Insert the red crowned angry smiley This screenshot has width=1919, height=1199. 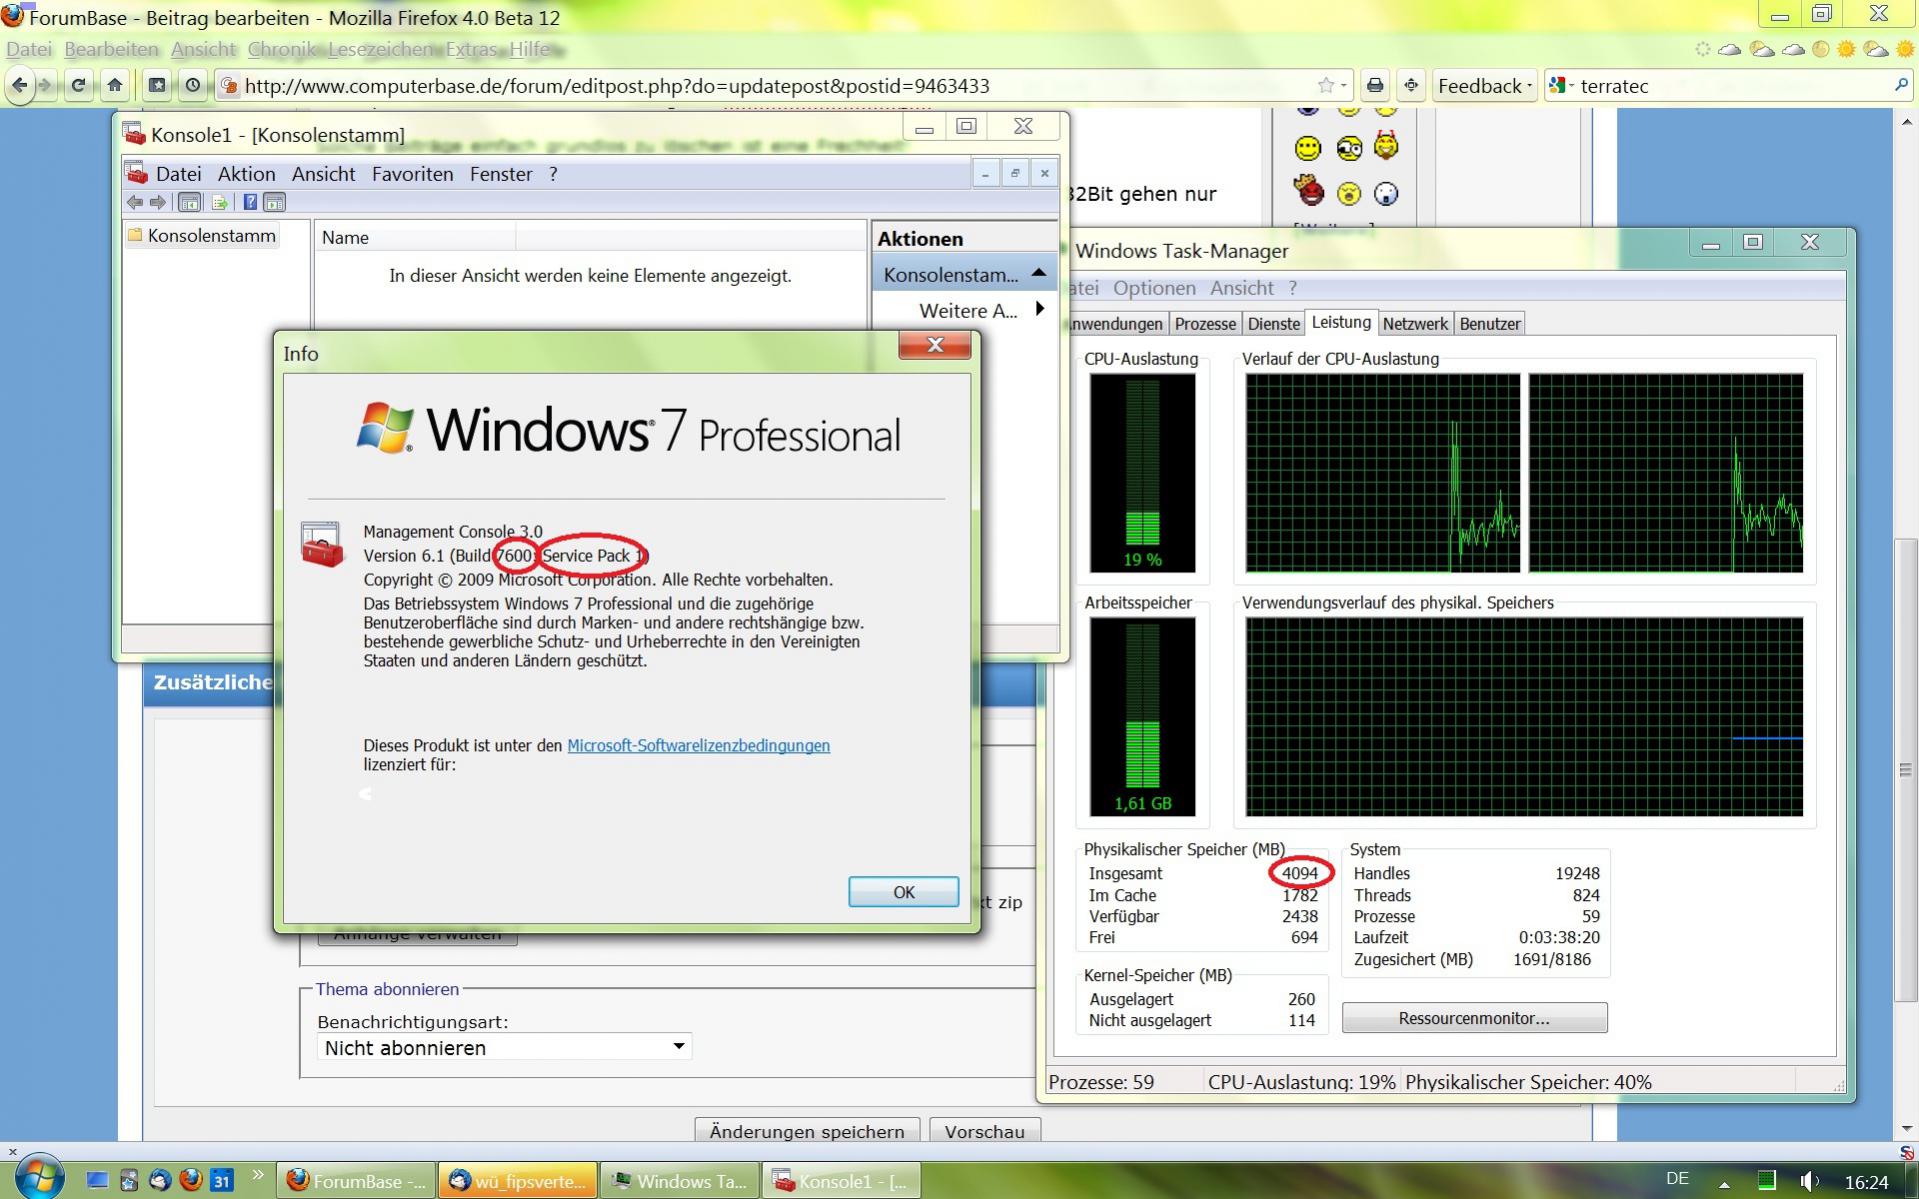1308,190
